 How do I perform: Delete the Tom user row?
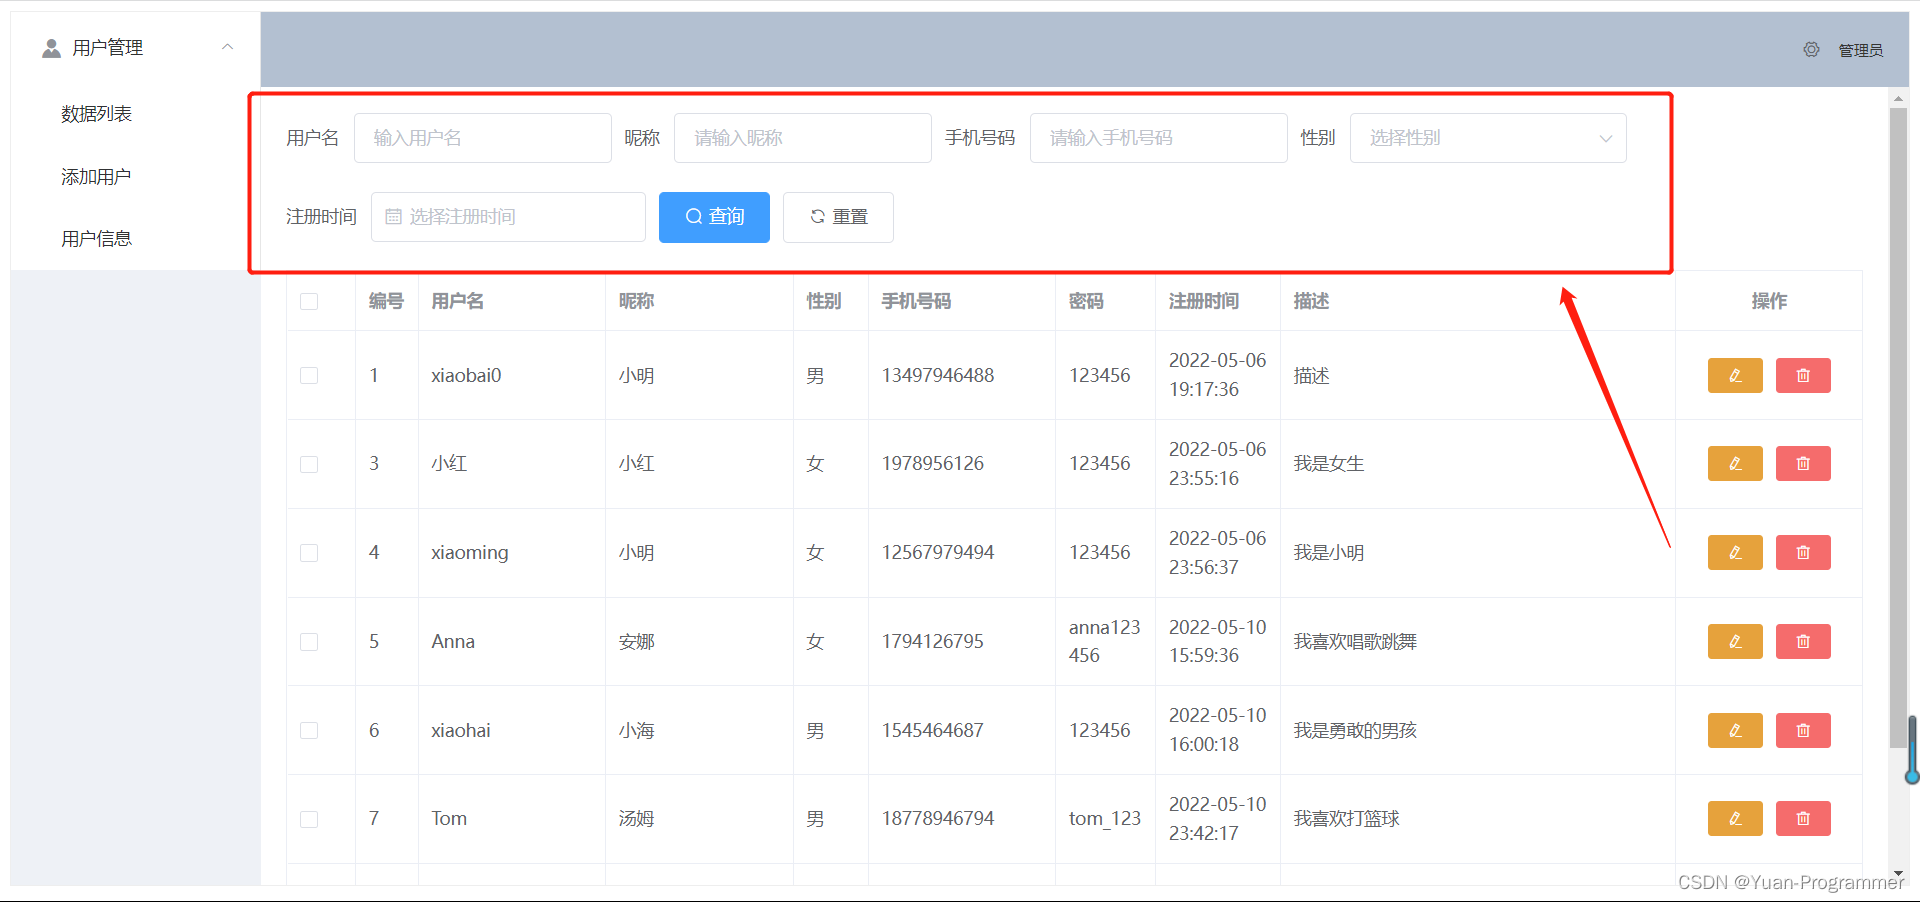[x=1803, y=819]
